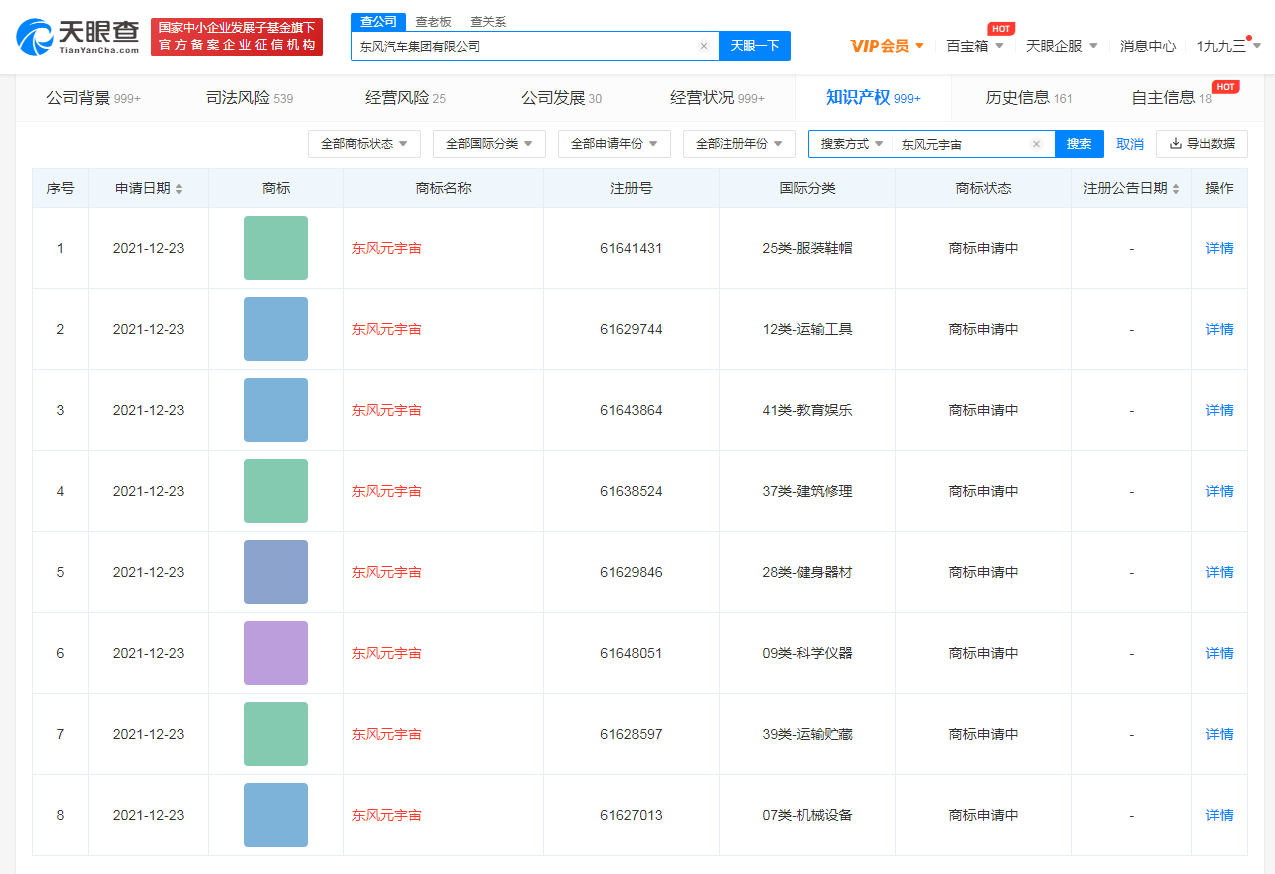Select the 知识产权 tab
Viewport: 1275px width, 874px height.
click(x=873, y=98)
